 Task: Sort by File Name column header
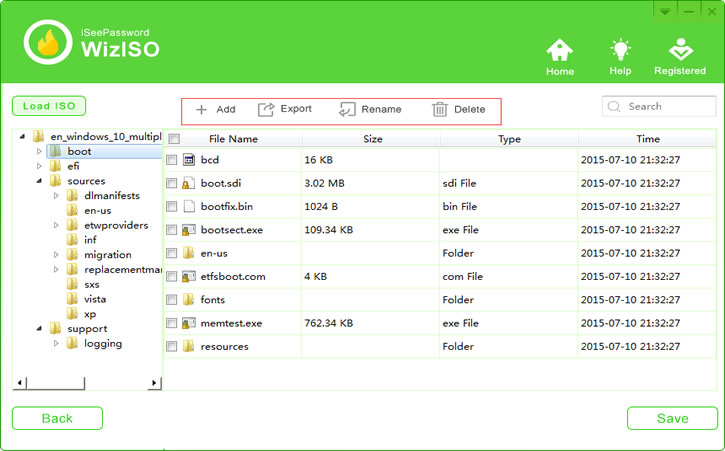click(x=233, y=139)
